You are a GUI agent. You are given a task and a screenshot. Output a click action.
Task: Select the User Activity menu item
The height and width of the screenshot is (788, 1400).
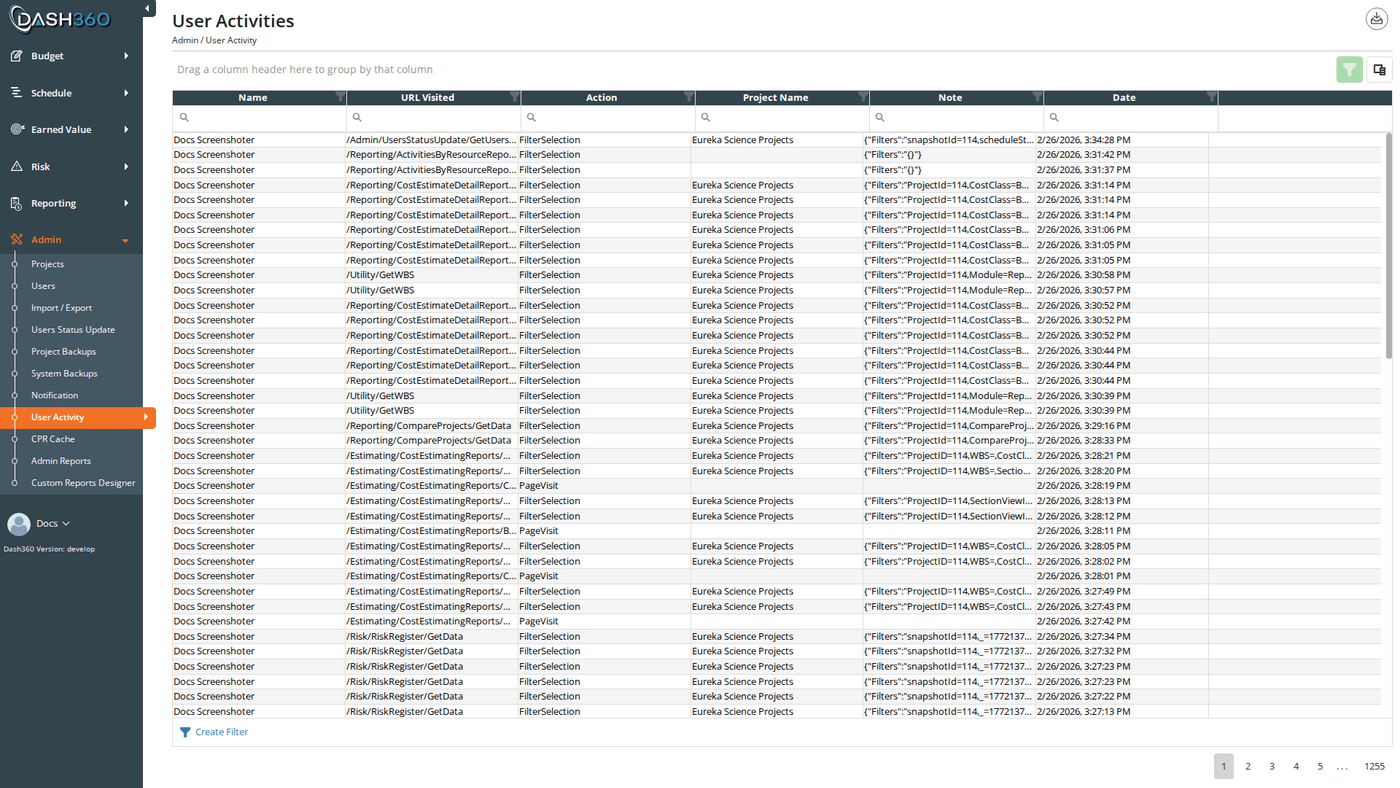point(78,417)
